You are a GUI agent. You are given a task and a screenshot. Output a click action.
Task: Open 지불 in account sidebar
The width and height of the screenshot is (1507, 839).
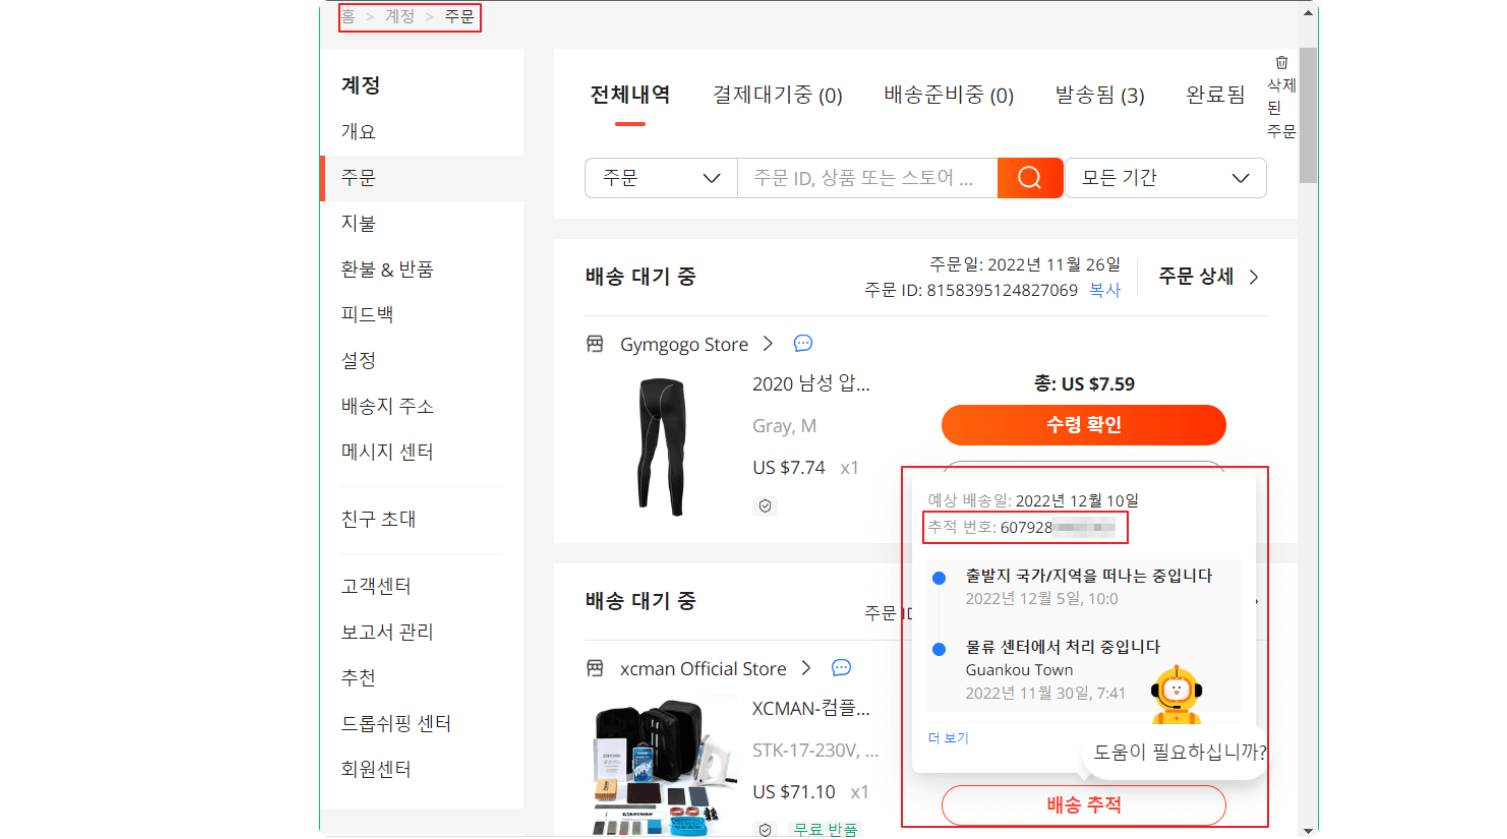[358, 223]
